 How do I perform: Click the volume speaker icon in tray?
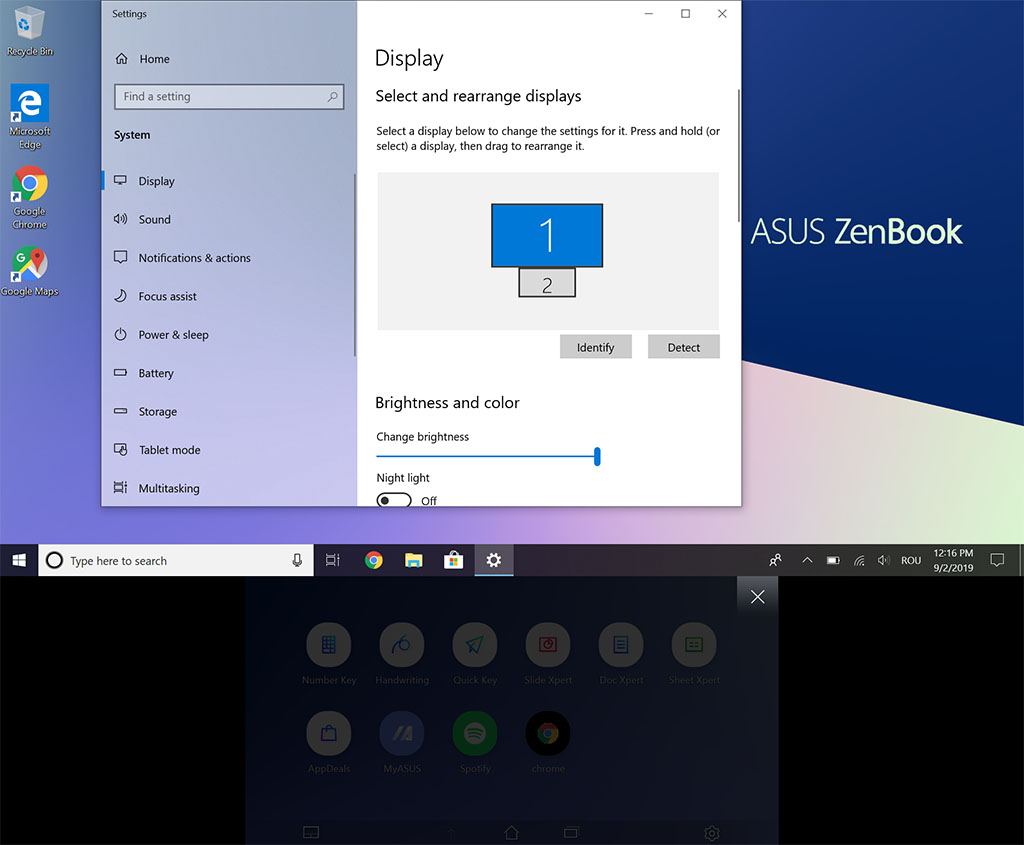pos(884,560)
